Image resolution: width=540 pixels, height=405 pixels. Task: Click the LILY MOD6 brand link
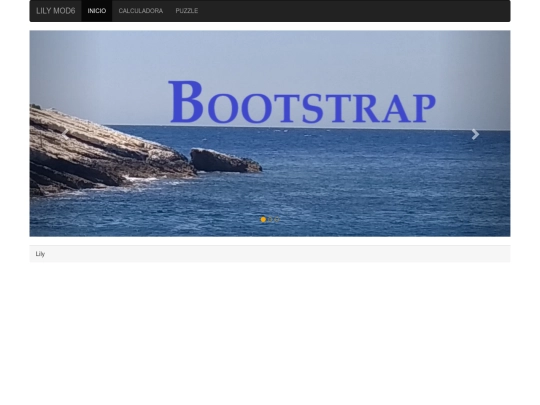[x=55, y=11]
